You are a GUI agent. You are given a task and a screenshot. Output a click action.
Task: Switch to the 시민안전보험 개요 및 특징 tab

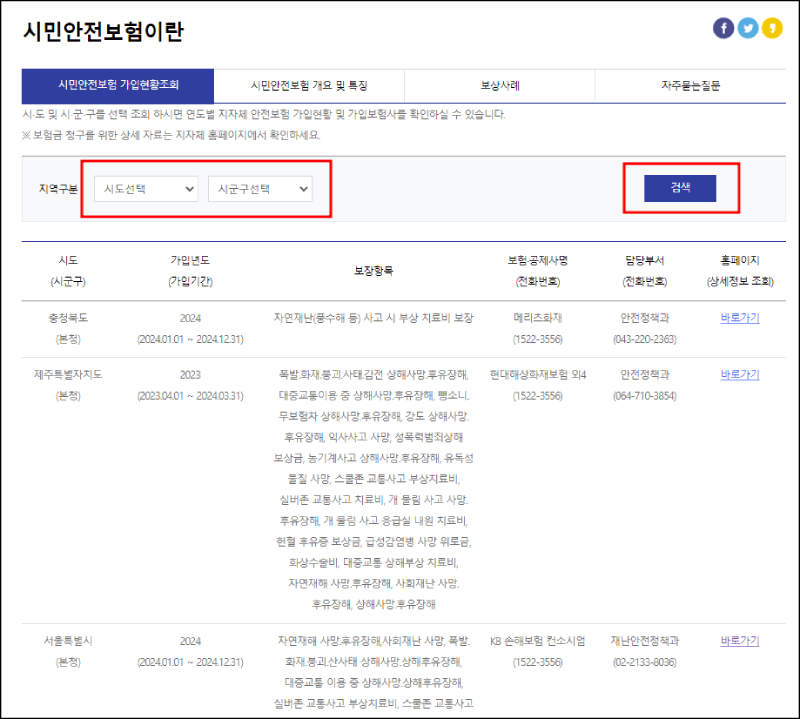(307, 86)
